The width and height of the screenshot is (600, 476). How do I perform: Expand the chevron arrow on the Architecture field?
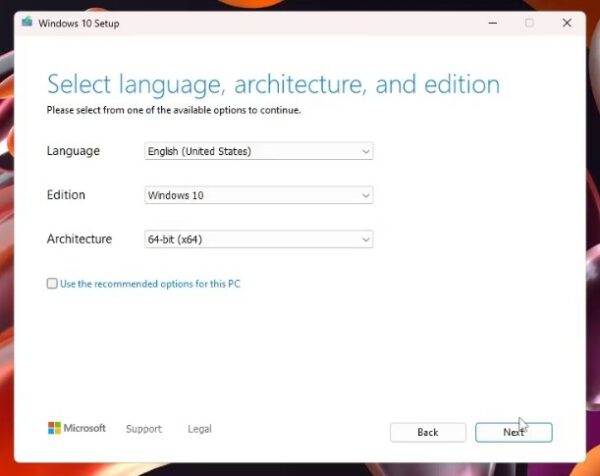click(365, 239)
